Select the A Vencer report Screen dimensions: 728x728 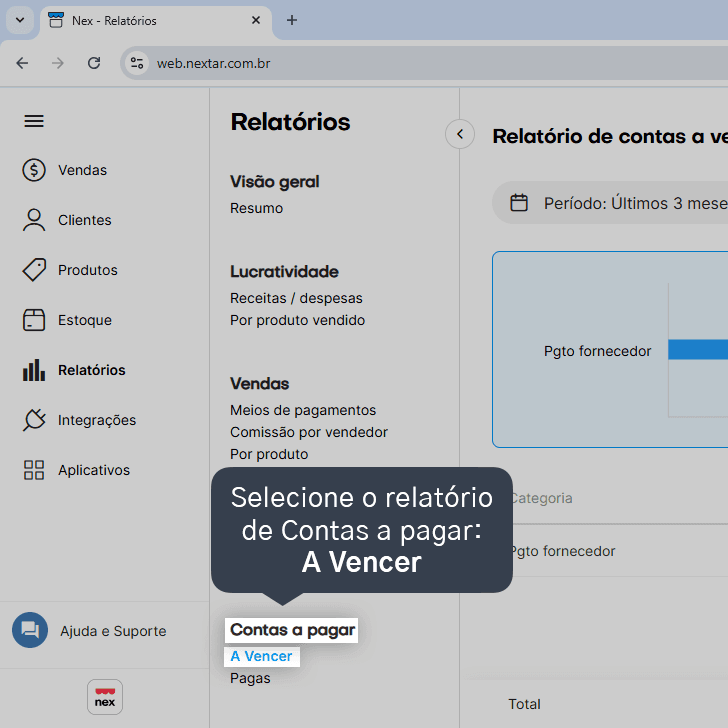[x=261, y=656]
